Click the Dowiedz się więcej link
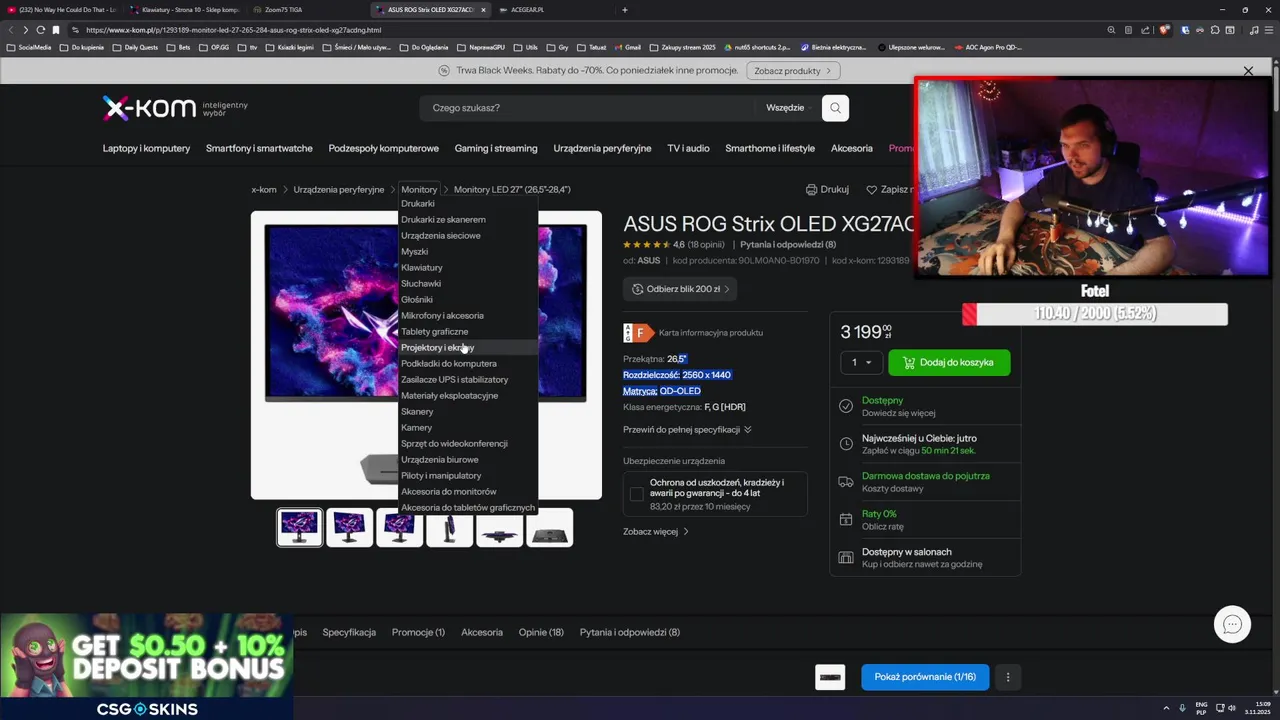 point(899,413)
